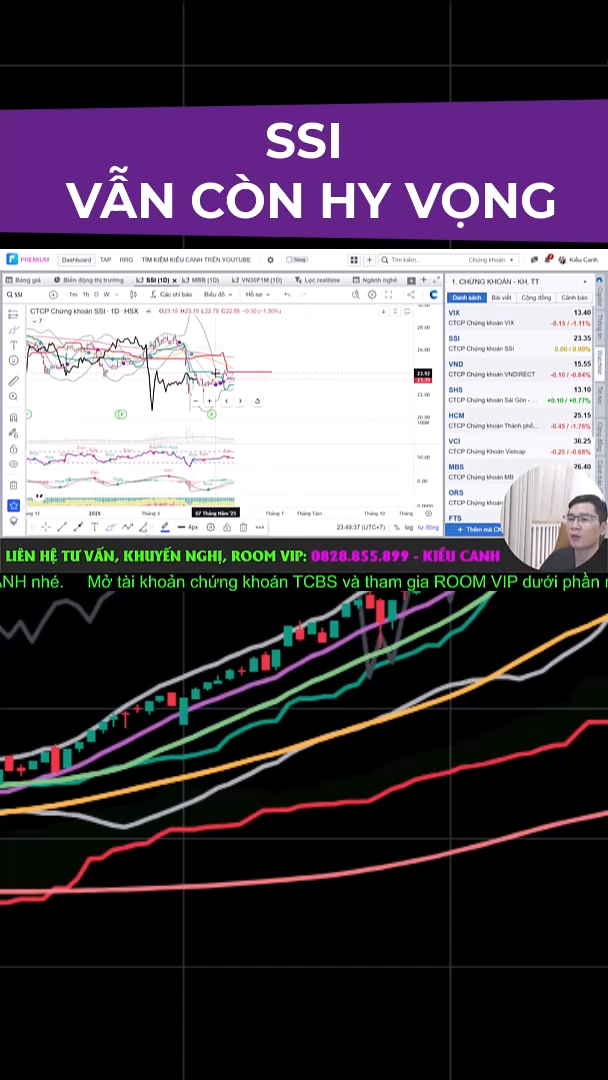Toggle tự động auto scale
This screenshot has width=608, height=1080.
(428, 528)
